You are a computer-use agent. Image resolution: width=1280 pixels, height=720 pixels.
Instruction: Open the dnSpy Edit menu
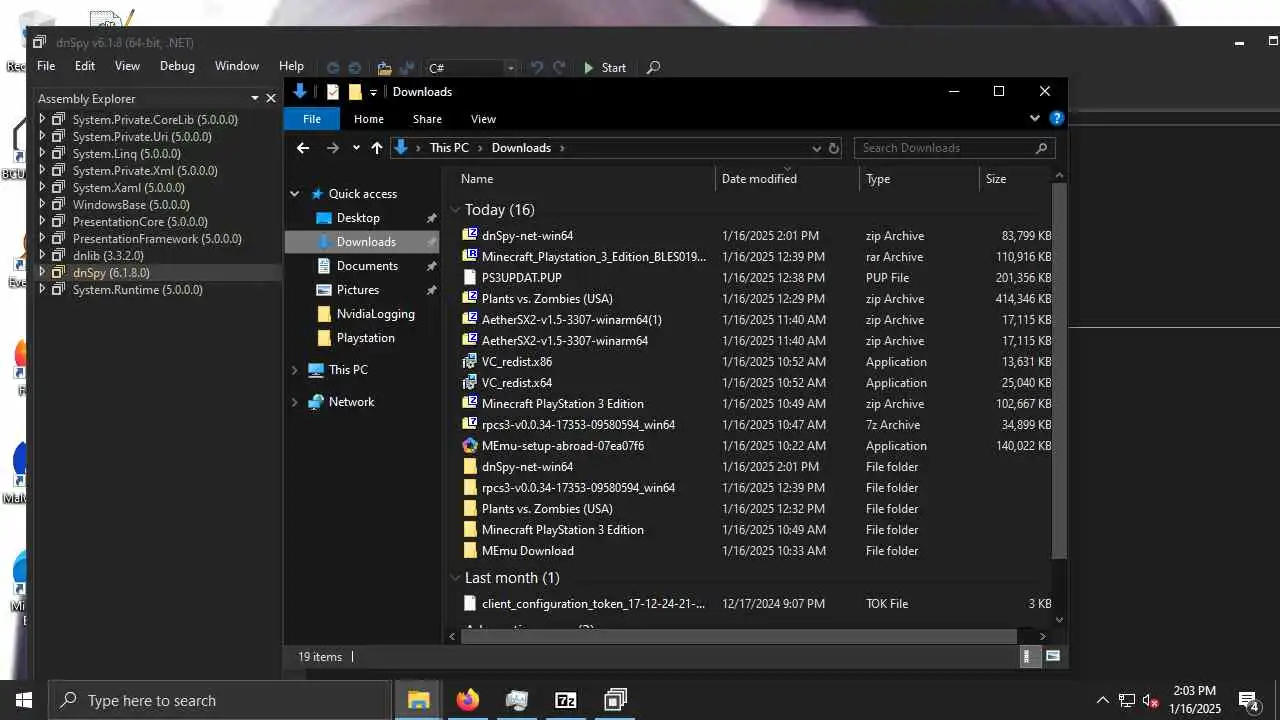(x=85, y=66)
